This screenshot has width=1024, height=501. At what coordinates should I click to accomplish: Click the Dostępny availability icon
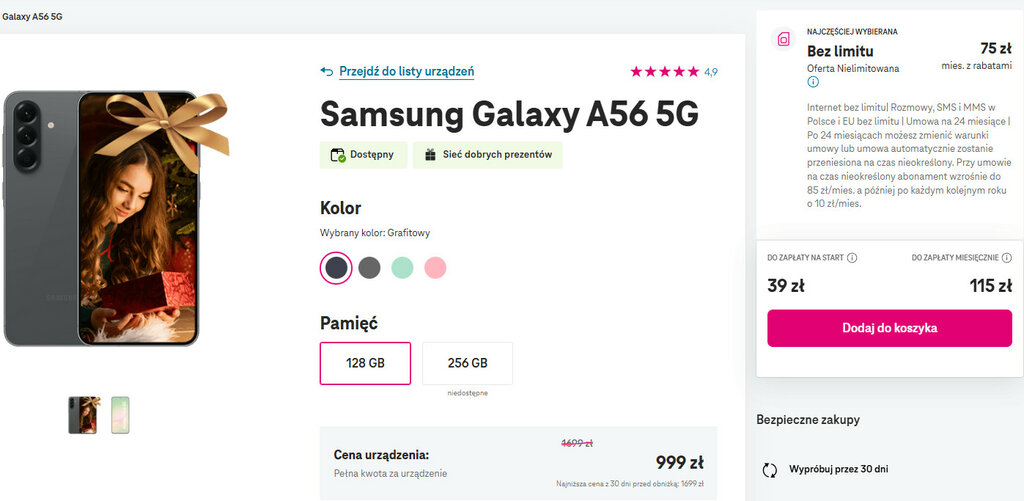coord(338,155)
